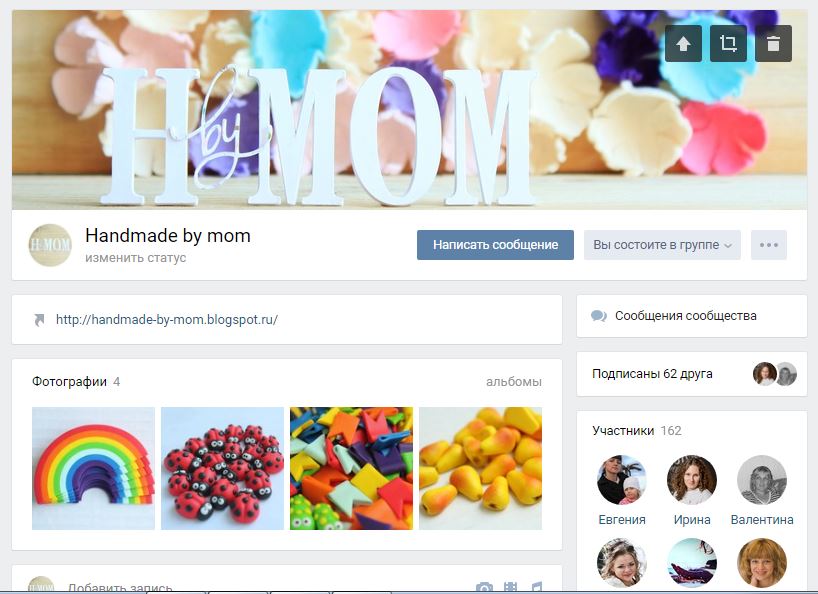Open the handmade-by-mom.blogspot.ru link
Viewport: 818px width, 594px height.
coord(167,319)
